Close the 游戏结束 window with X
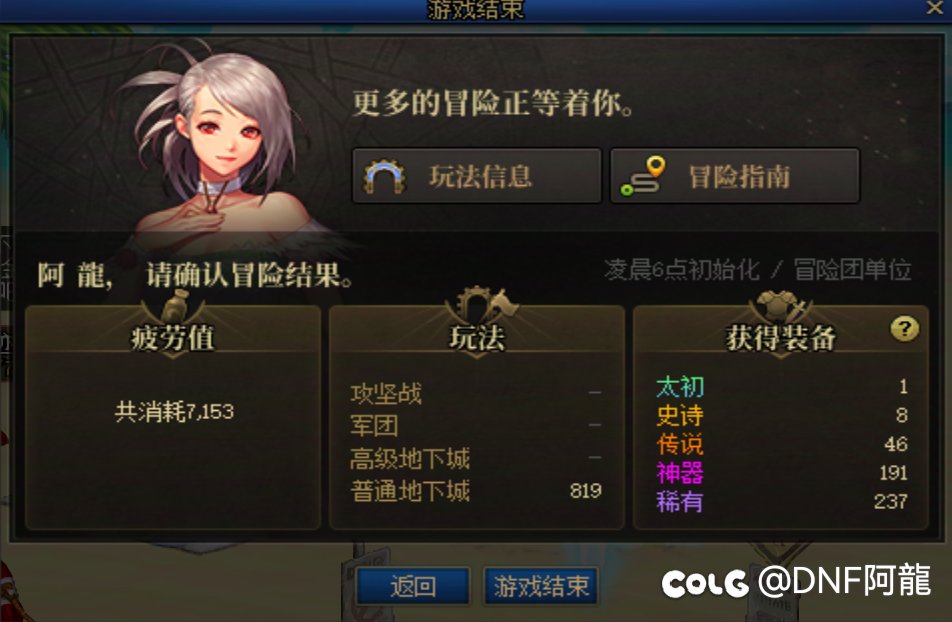 (x=935, y=8)
